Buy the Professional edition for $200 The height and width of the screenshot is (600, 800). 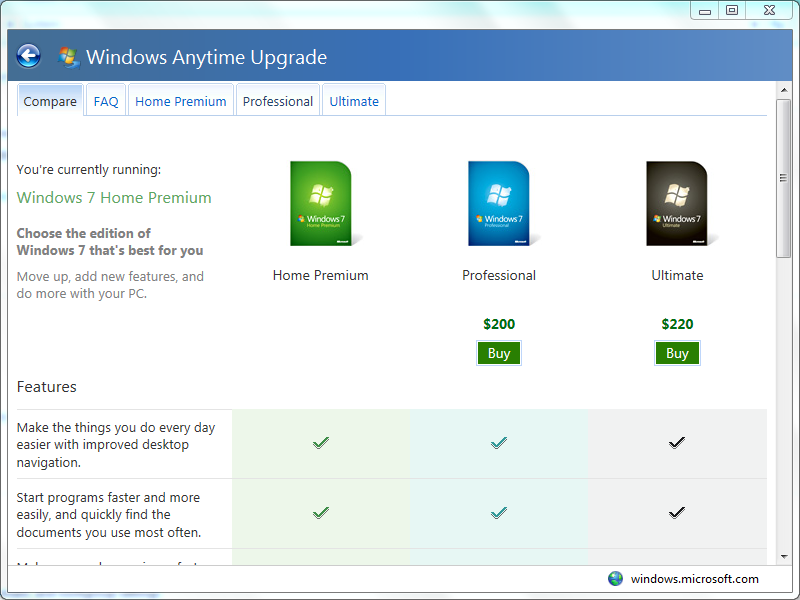coord(499,353)
